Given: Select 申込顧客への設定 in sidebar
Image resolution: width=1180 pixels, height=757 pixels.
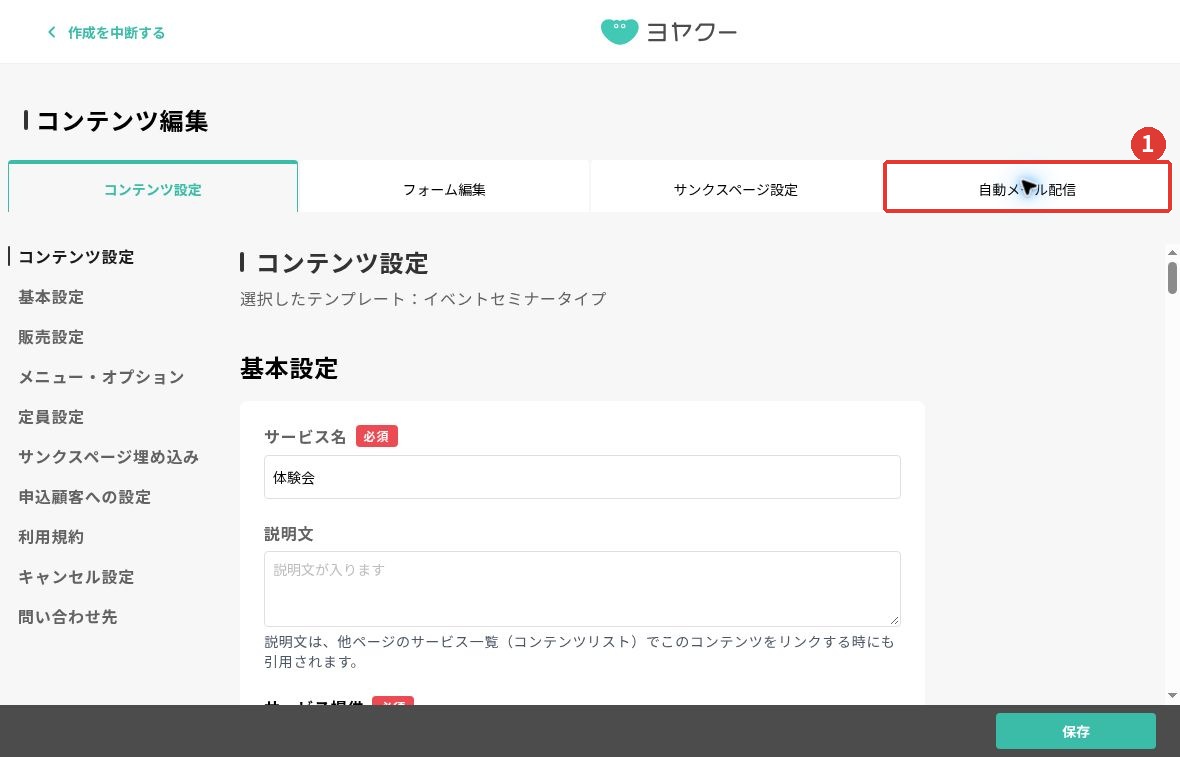Looking at the screenshot, I should pos(84,497).
